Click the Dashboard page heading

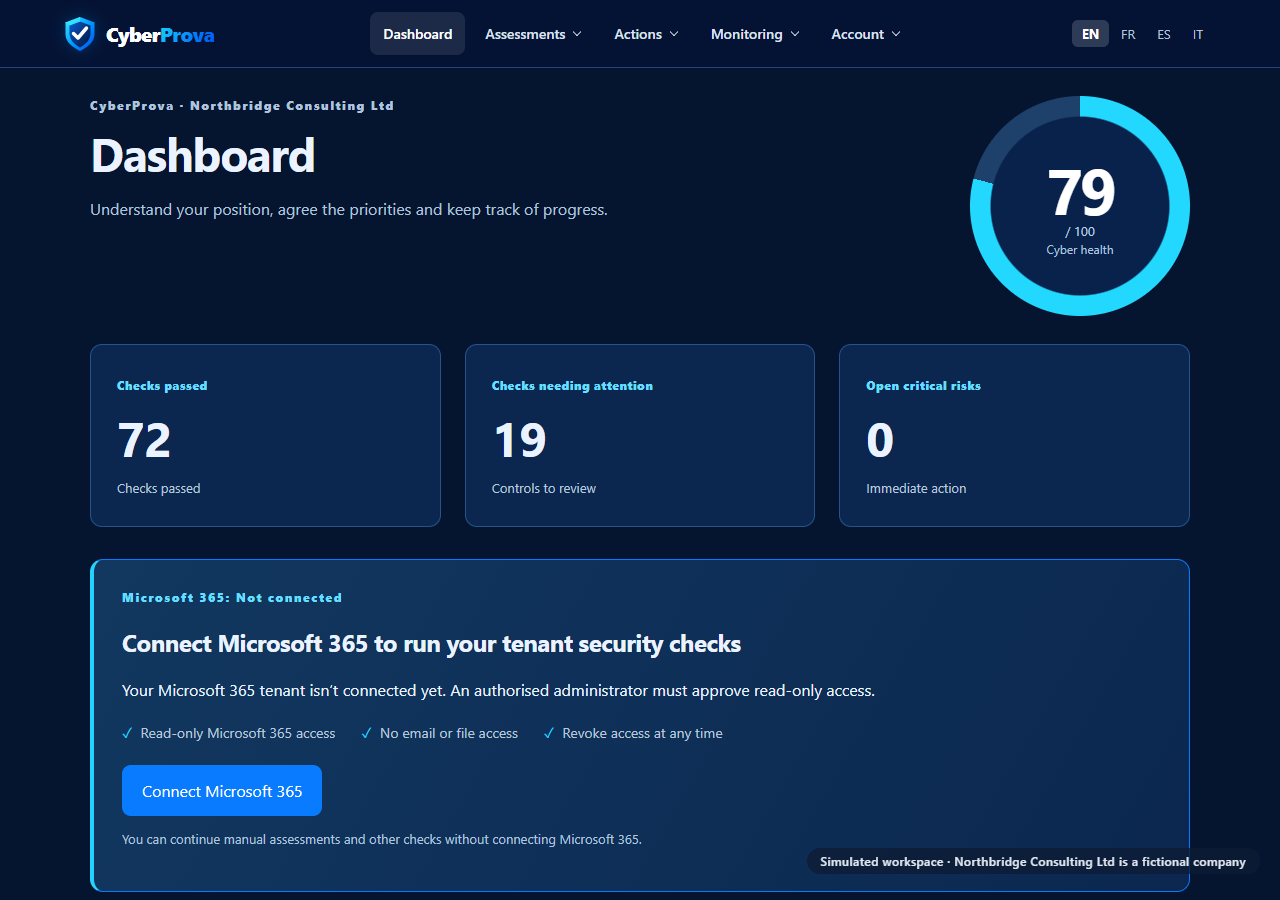(203, 156)
